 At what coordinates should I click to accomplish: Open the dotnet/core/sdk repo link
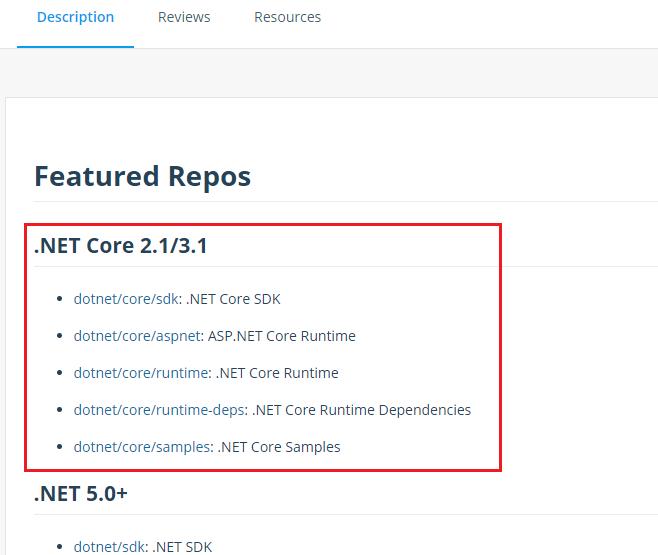click(126, 299)
